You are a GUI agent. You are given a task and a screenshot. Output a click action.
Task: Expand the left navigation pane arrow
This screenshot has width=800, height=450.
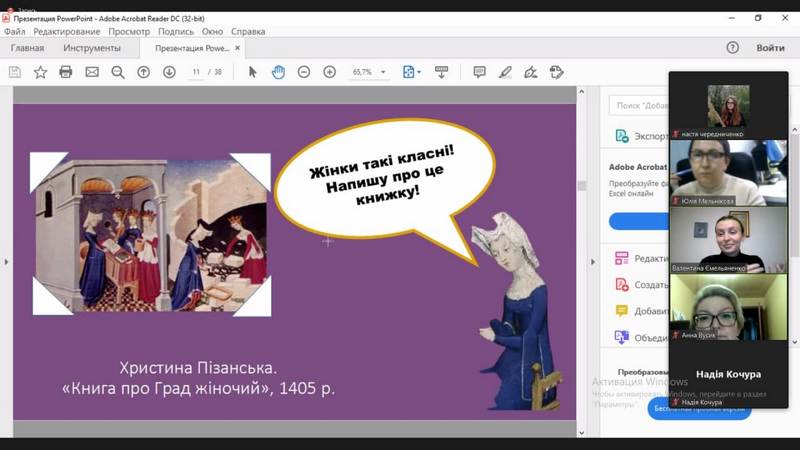[6, 262]
